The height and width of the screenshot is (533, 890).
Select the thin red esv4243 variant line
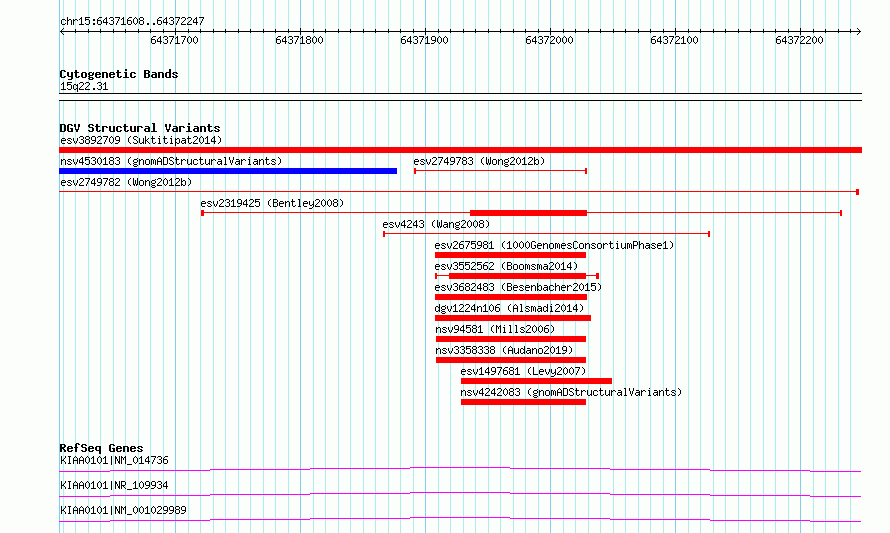click(547, 234)
